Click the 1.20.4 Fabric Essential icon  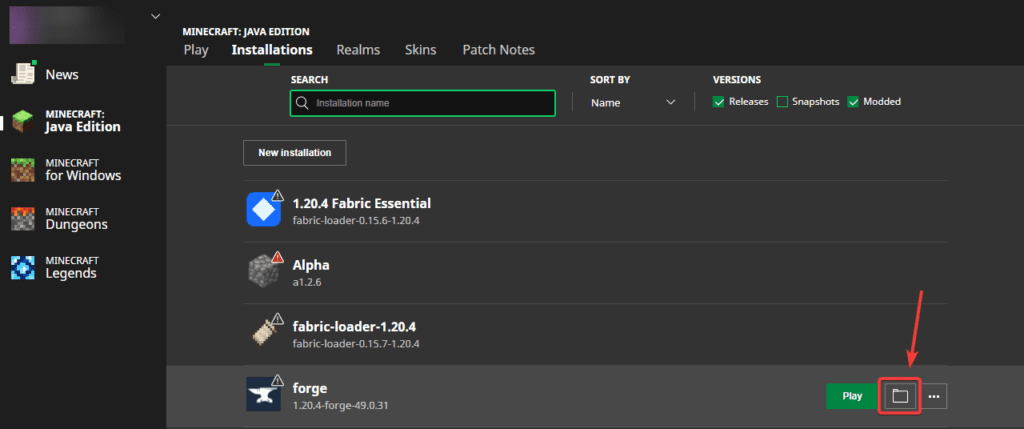point(264,210)
